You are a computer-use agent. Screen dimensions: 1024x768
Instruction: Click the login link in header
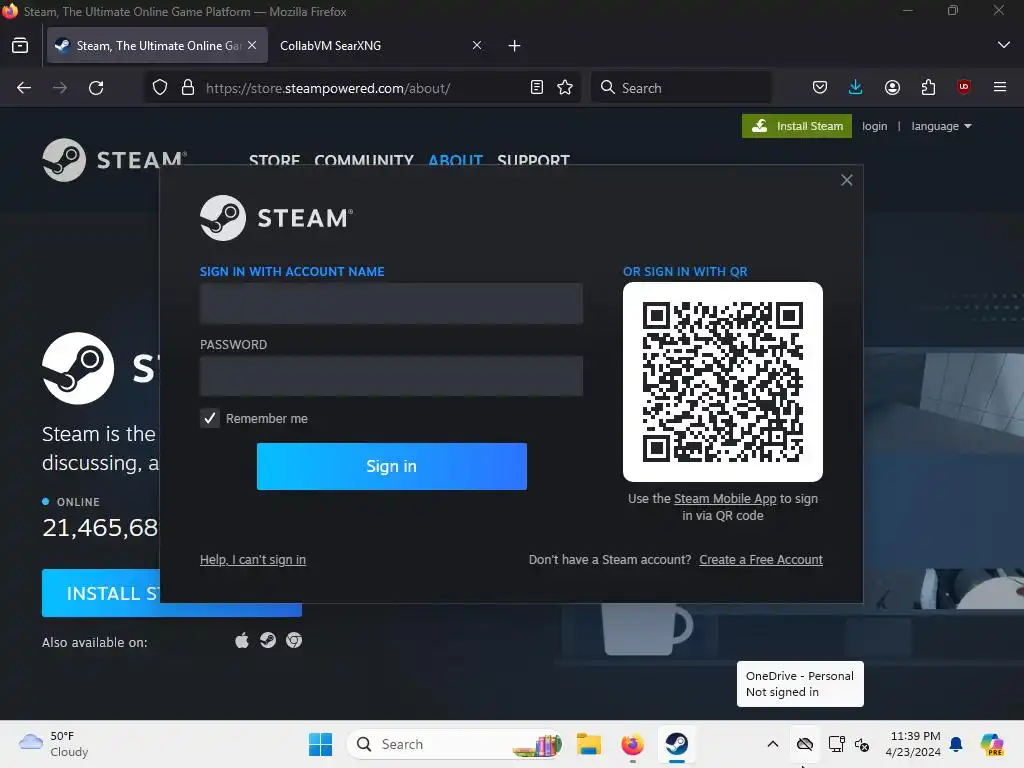874,126
